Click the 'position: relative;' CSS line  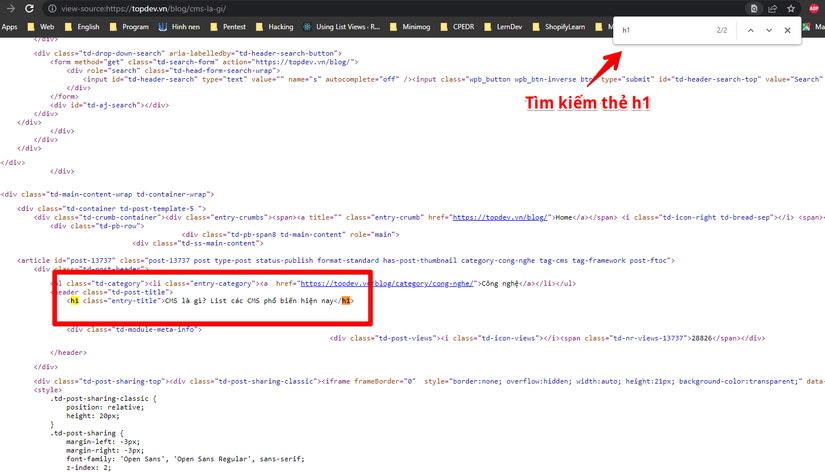pyautogui.click(x=105, y=407)
